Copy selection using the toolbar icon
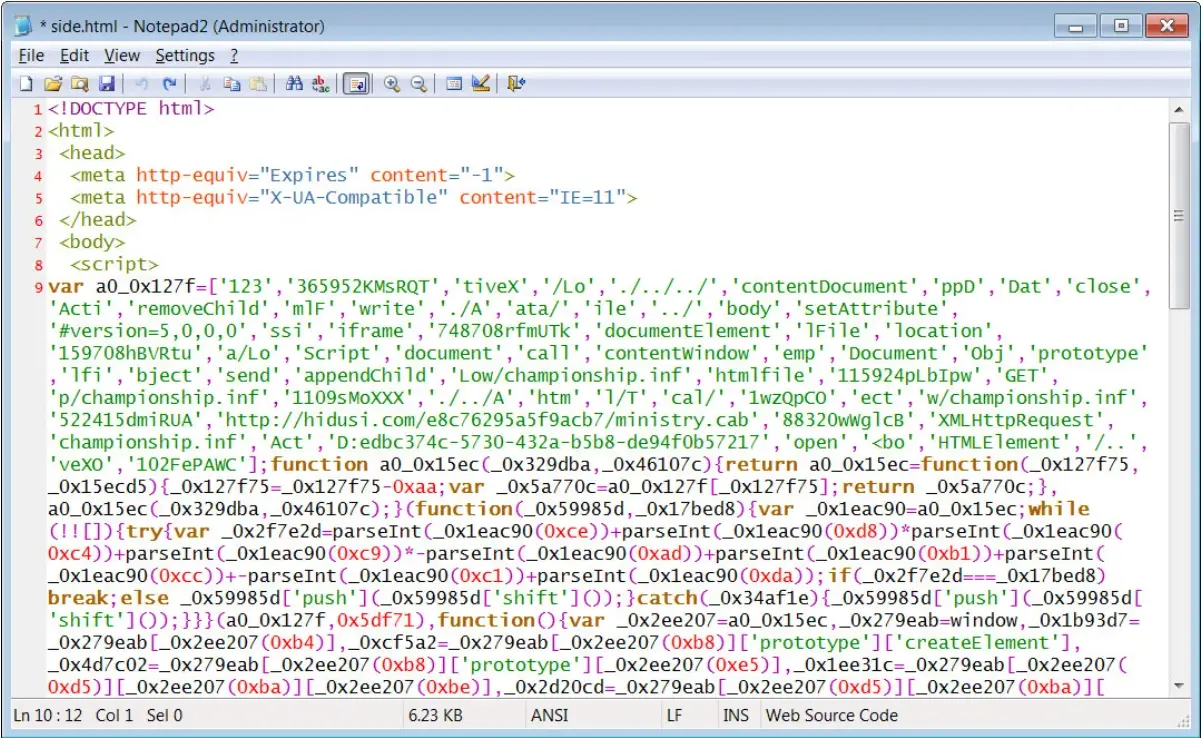This screenshot has height=738, width=1201. tap(231, 84)
